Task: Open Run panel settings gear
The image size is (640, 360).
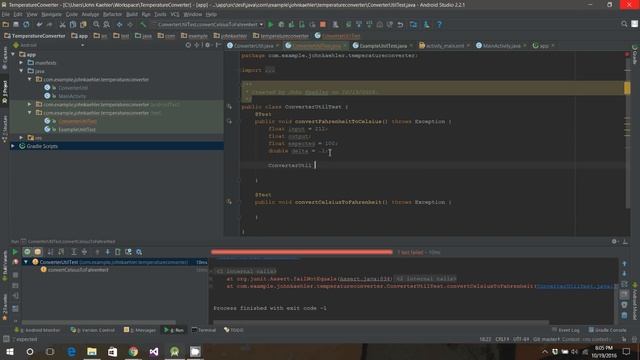Action: (x=614, y=242)
